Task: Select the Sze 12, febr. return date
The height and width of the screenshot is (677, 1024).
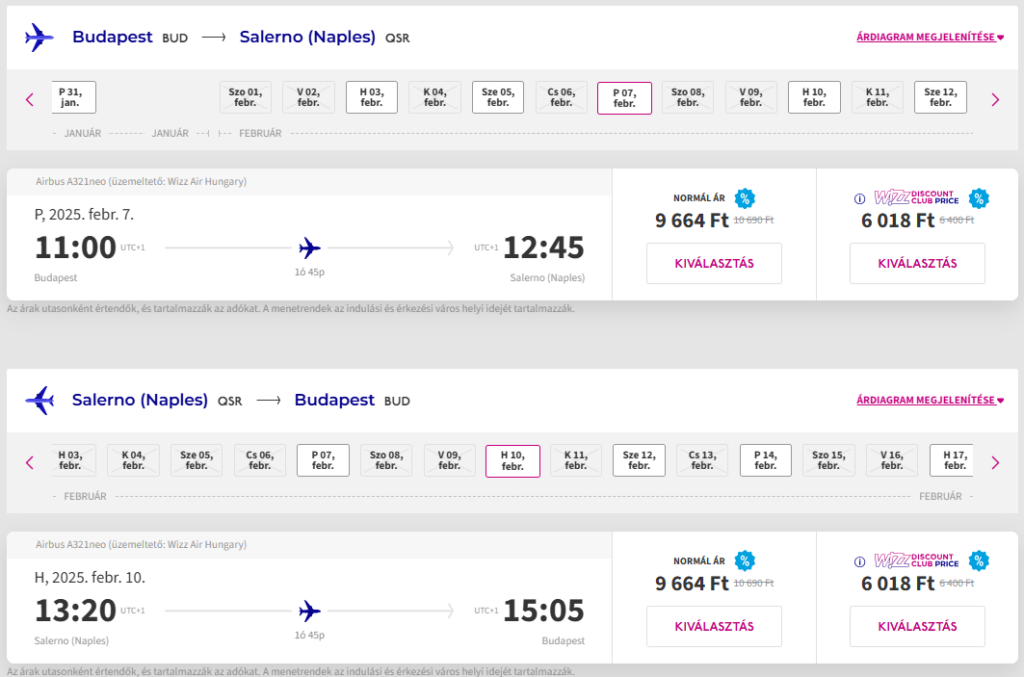Action: [x=639, y=460]
